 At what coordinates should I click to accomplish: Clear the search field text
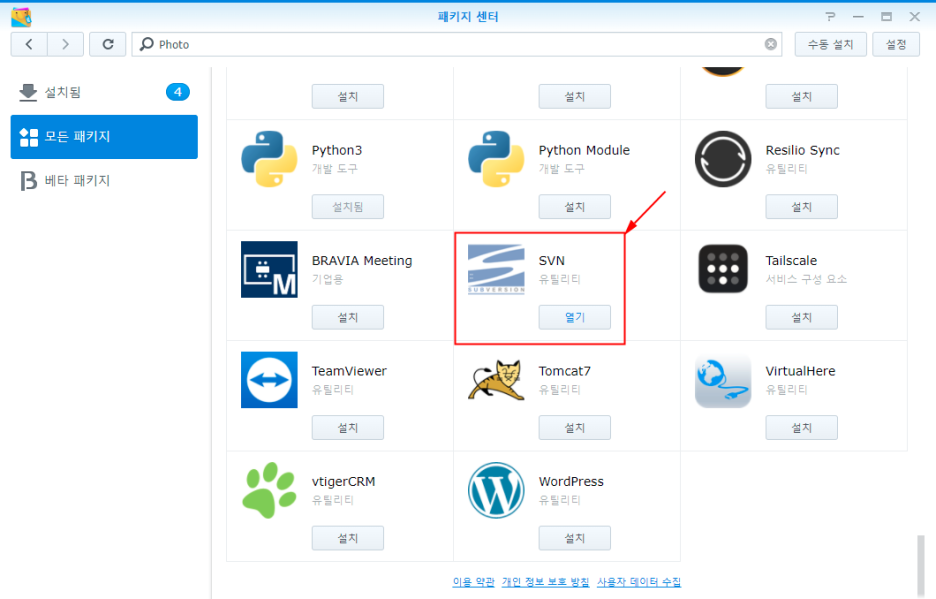[771, 44]
